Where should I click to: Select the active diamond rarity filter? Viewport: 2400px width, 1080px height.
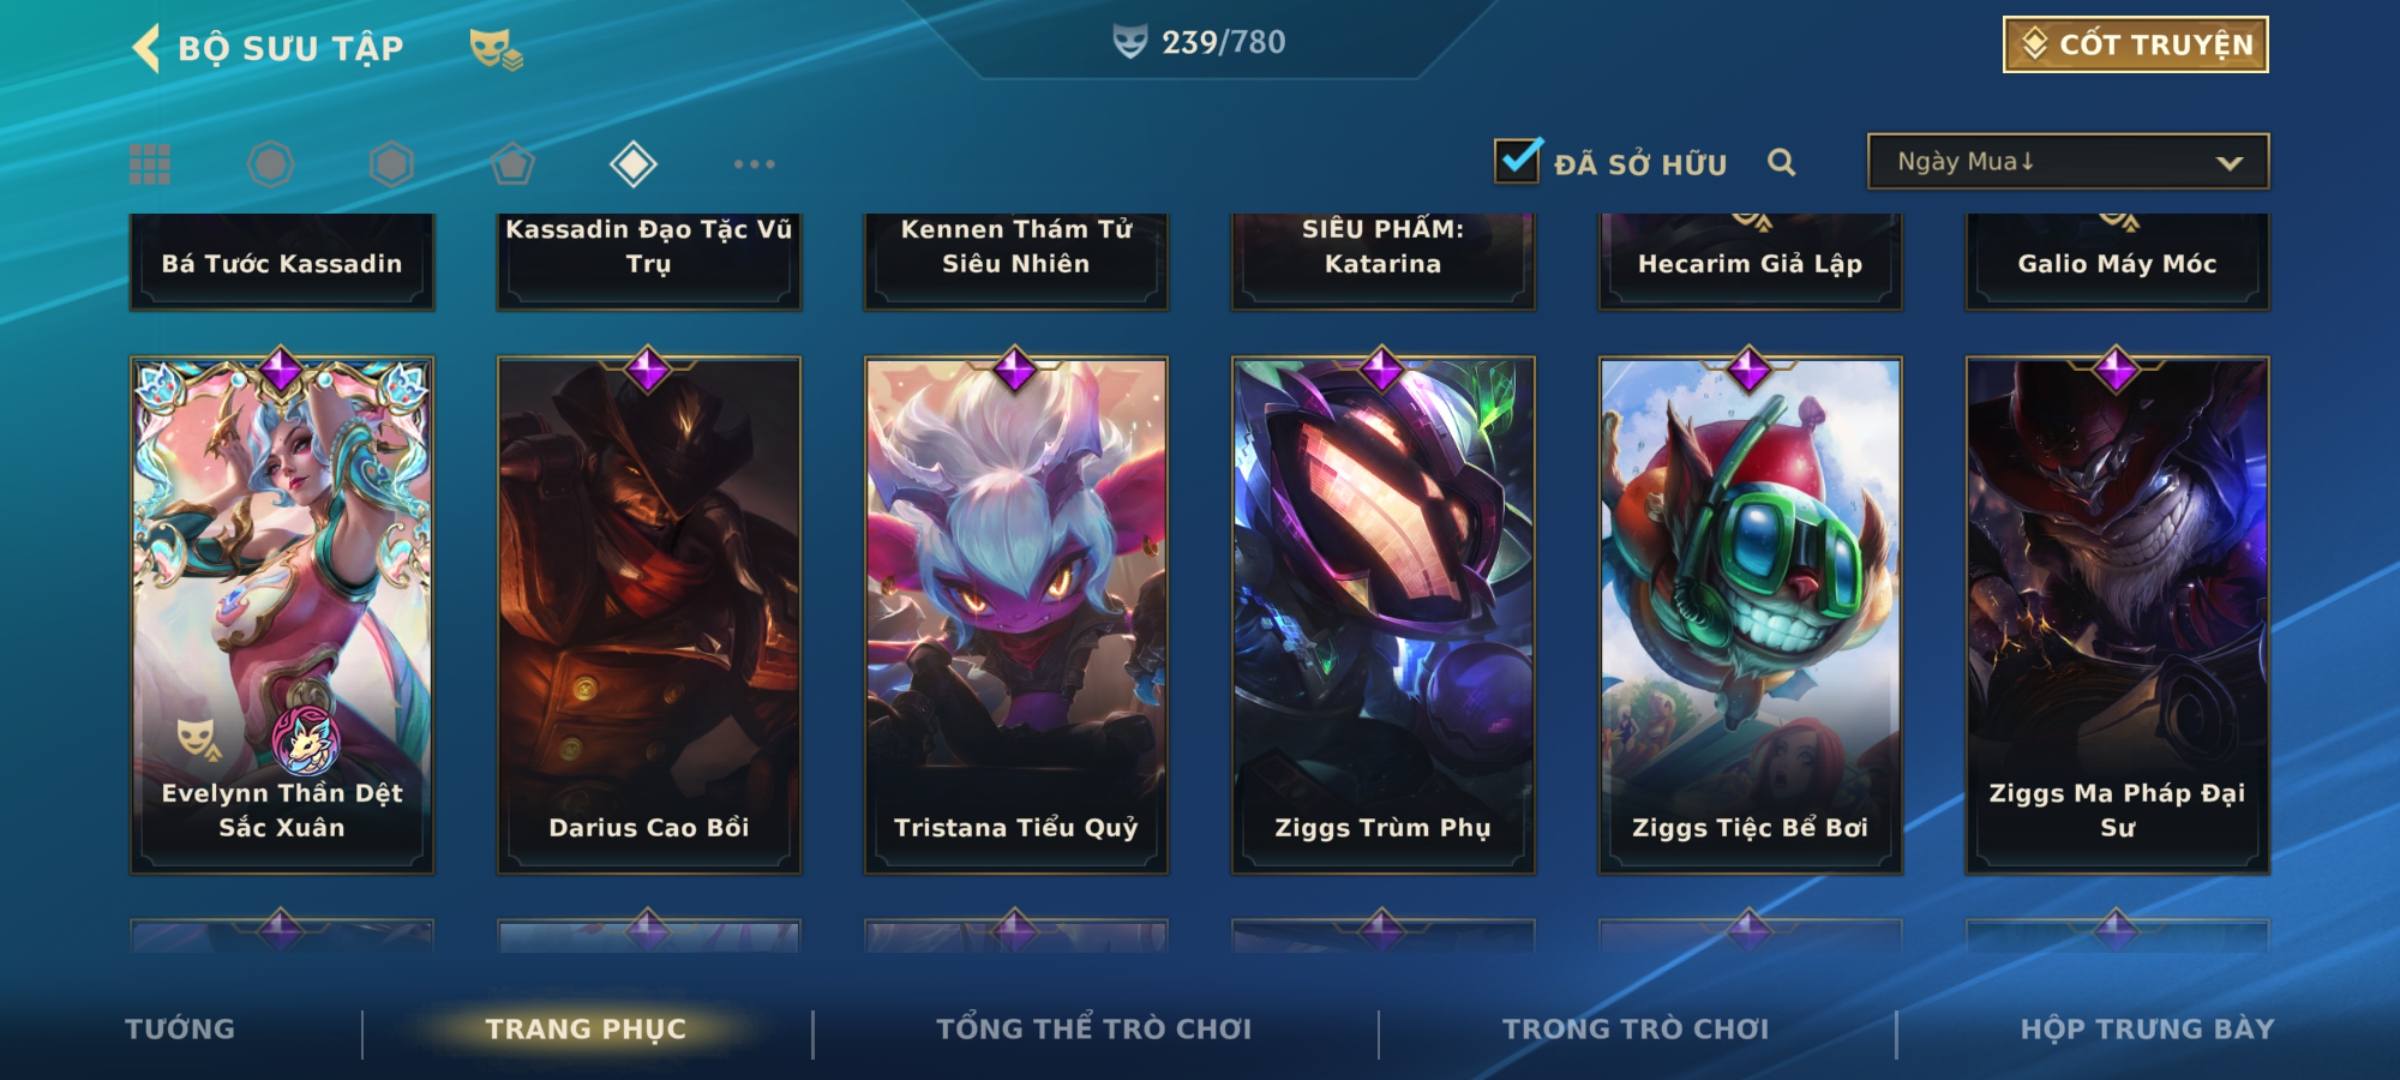coord(633,164)
